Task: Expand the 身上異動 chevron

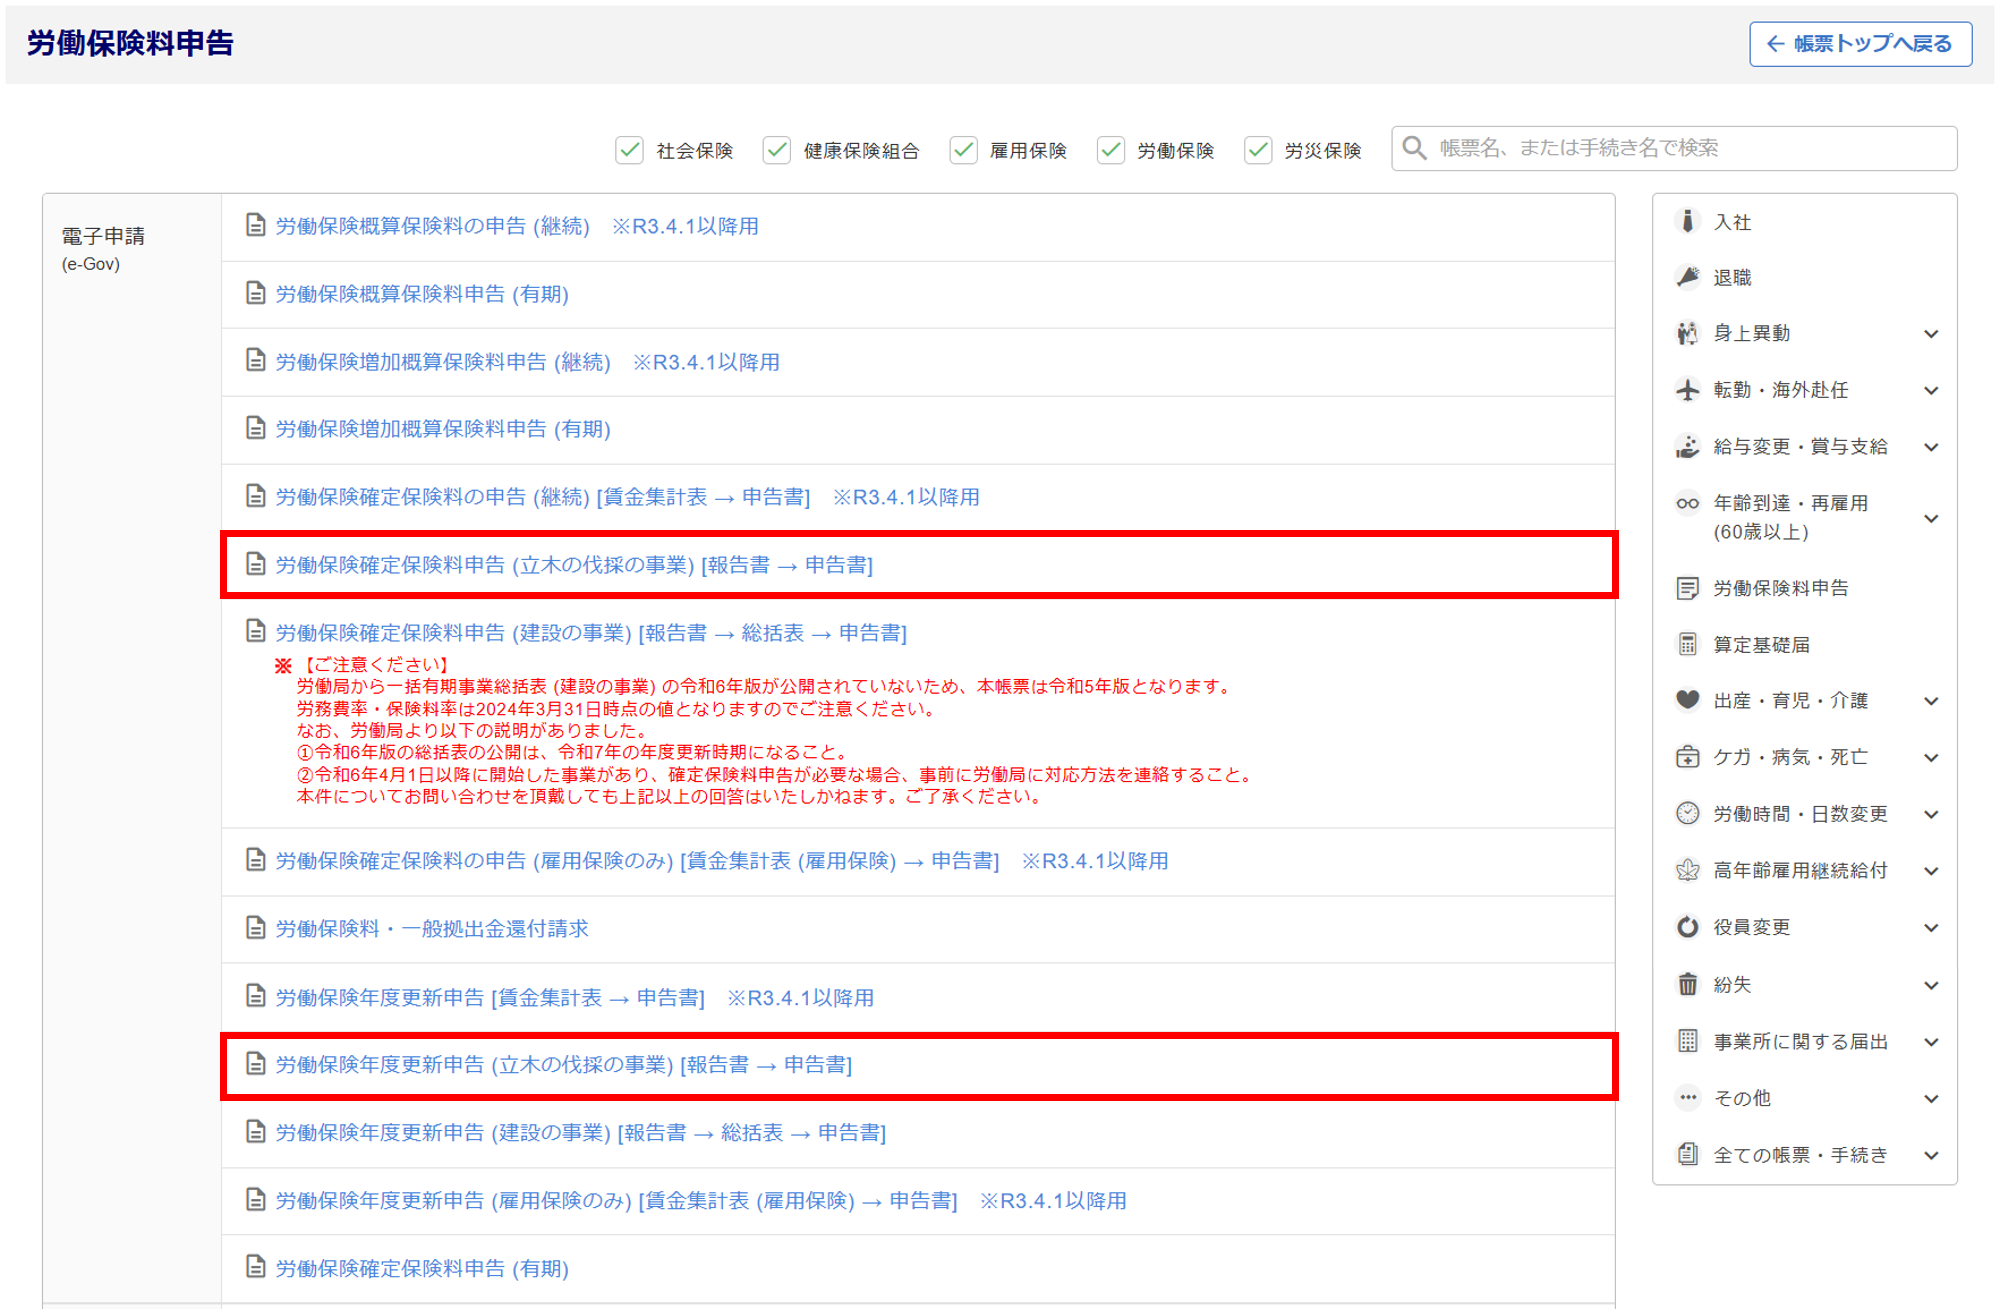Action: 1931,334
